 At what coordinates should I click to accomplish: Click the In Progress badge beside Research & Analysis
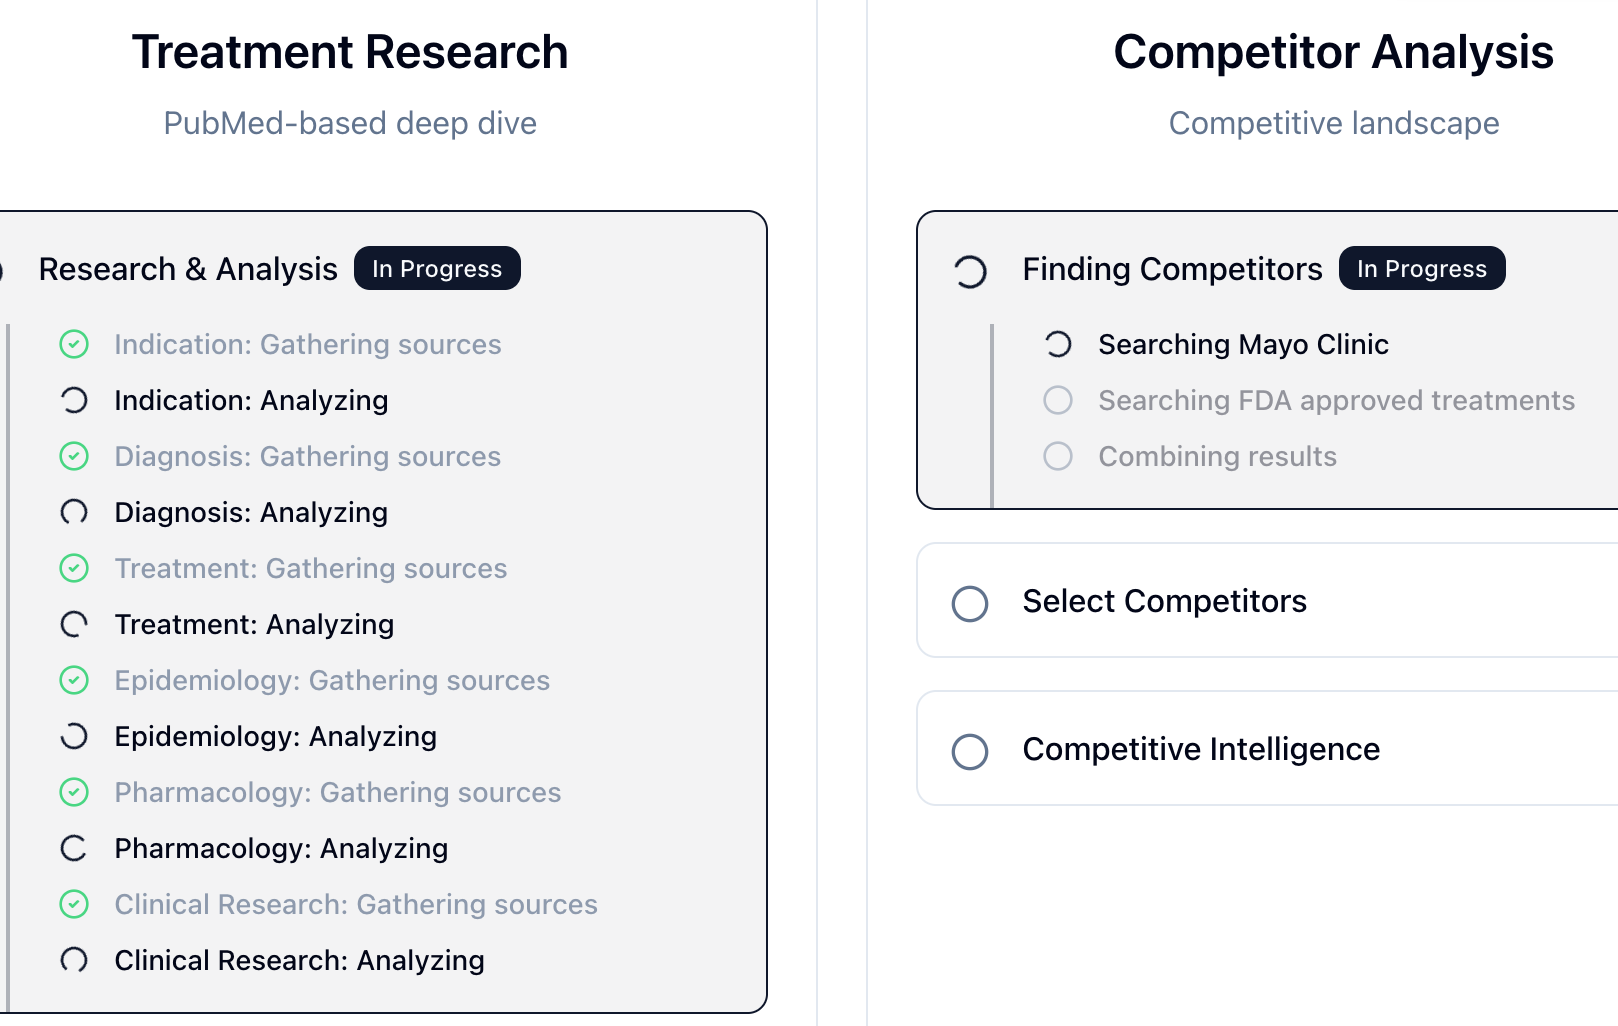coord(437,268)
